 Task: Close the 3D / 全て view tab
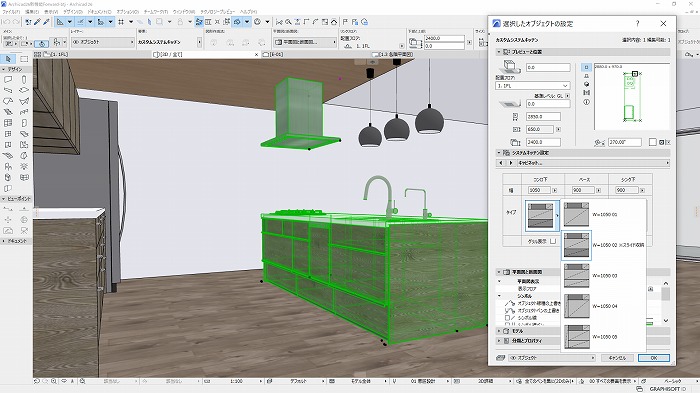256,54
